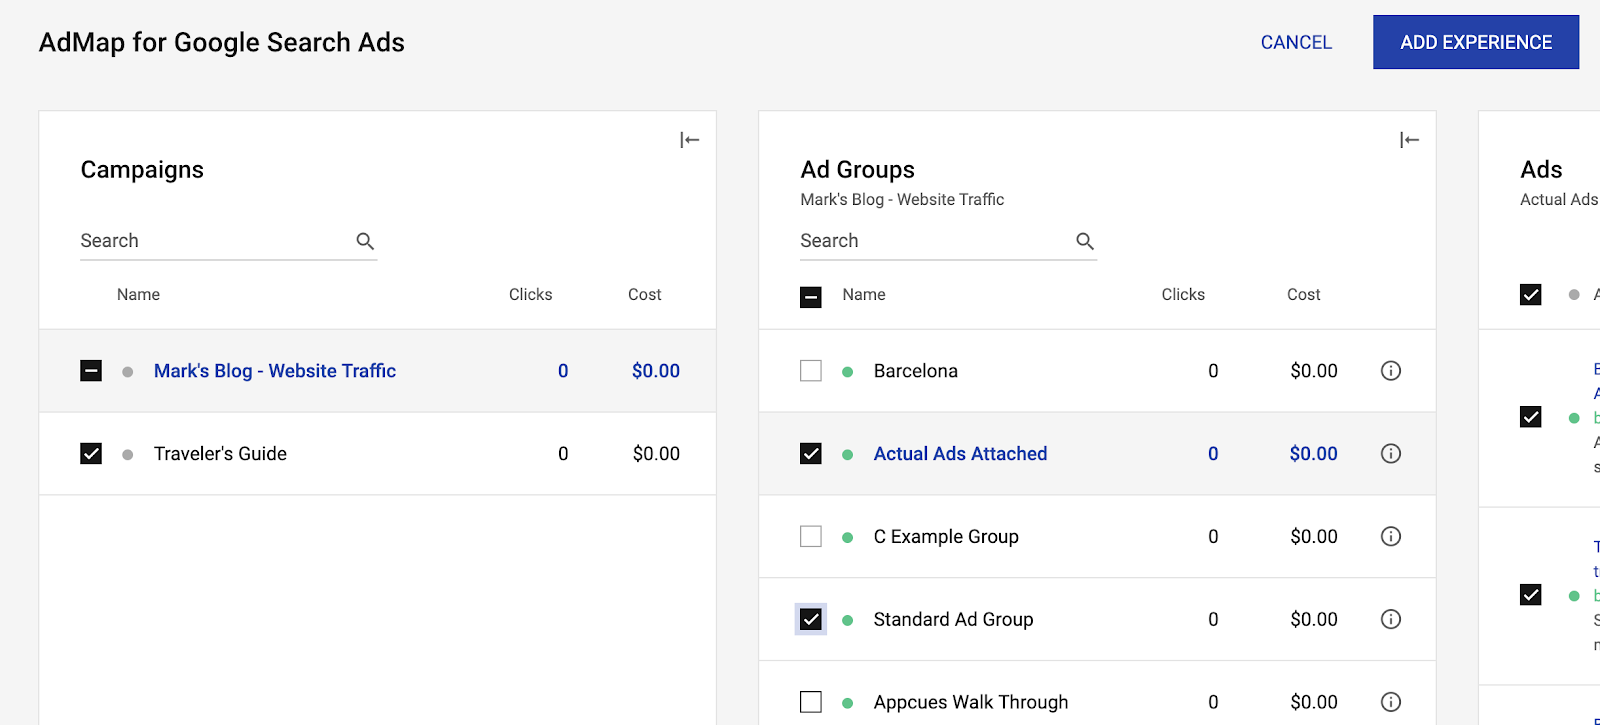Show info for Appcues Walk Through group

(x=1390, y=702)
